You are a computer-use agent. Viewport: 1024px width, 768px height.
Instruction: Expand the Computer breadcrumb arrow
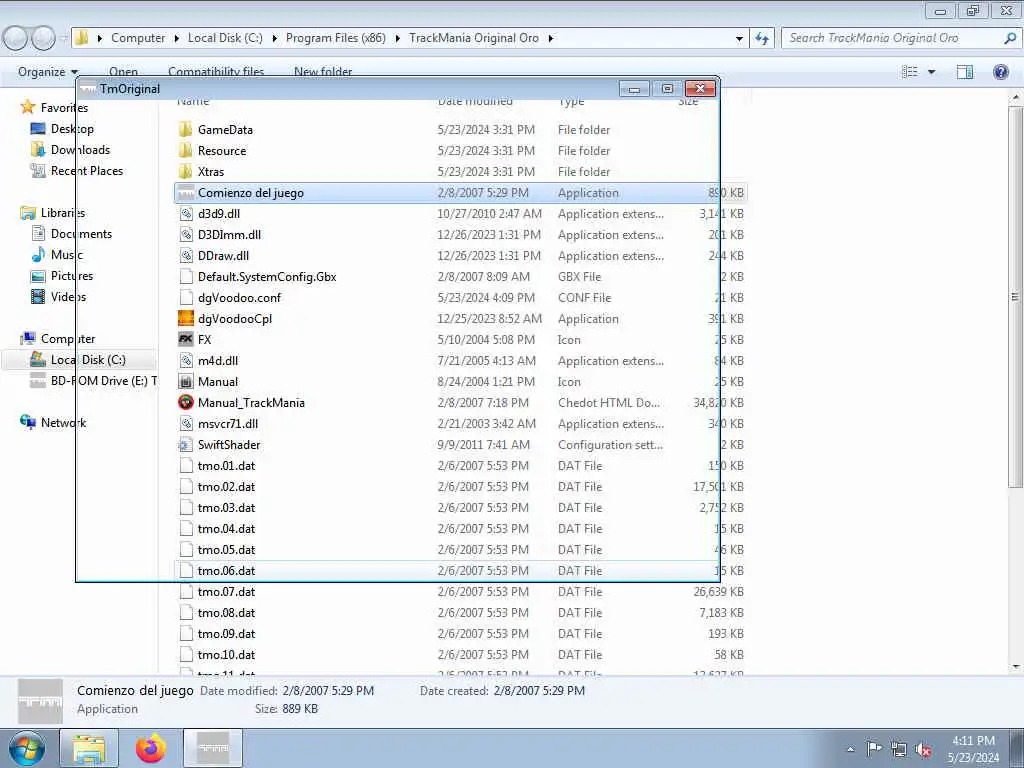pyautogui.click(x=177, y=39)
